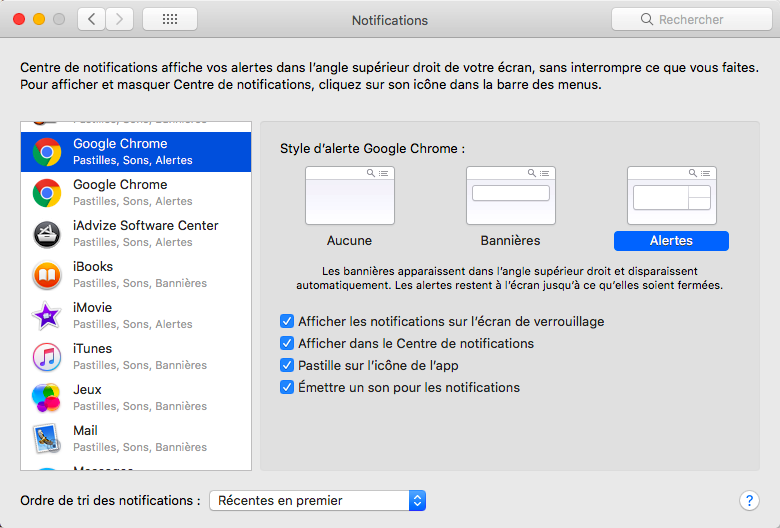Screen dimensions: 780x528
Task: Choose the Bannières label
Action: 510,240
